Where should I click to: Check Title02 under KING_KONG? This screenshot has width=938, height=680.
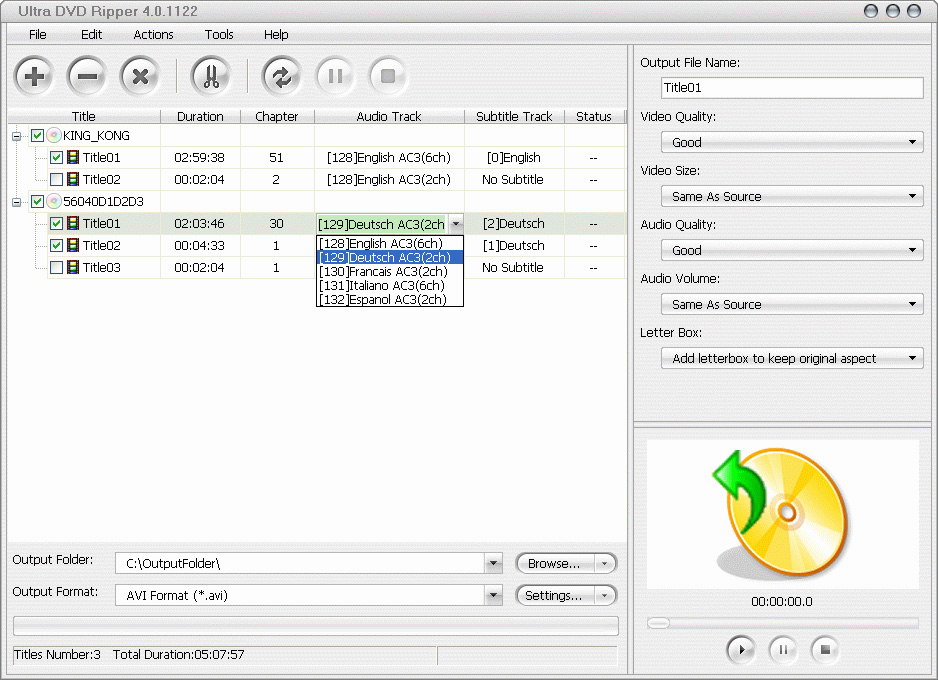click(57, 180)
